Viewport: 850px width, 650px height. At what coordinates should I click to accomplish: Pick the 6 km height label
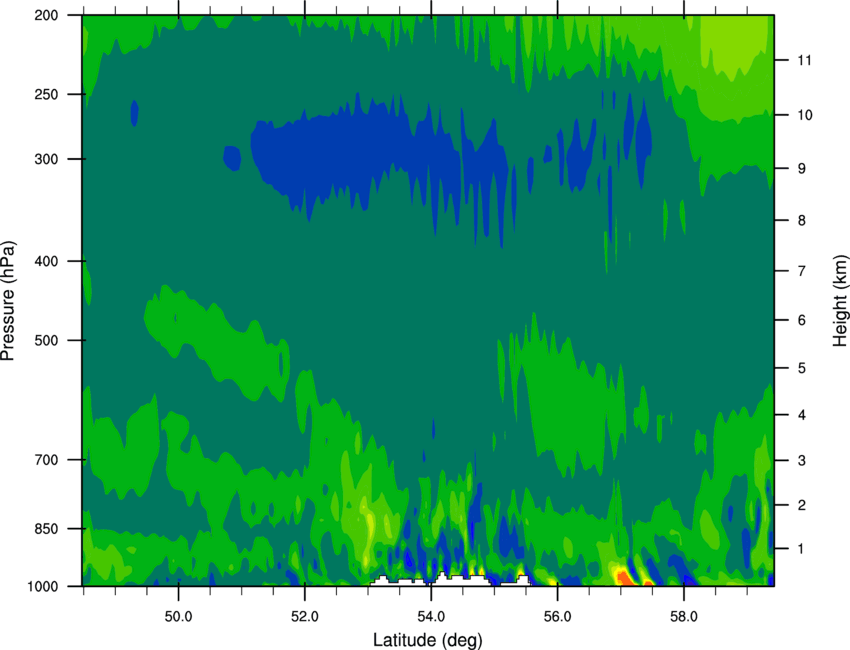pos(801,320)
